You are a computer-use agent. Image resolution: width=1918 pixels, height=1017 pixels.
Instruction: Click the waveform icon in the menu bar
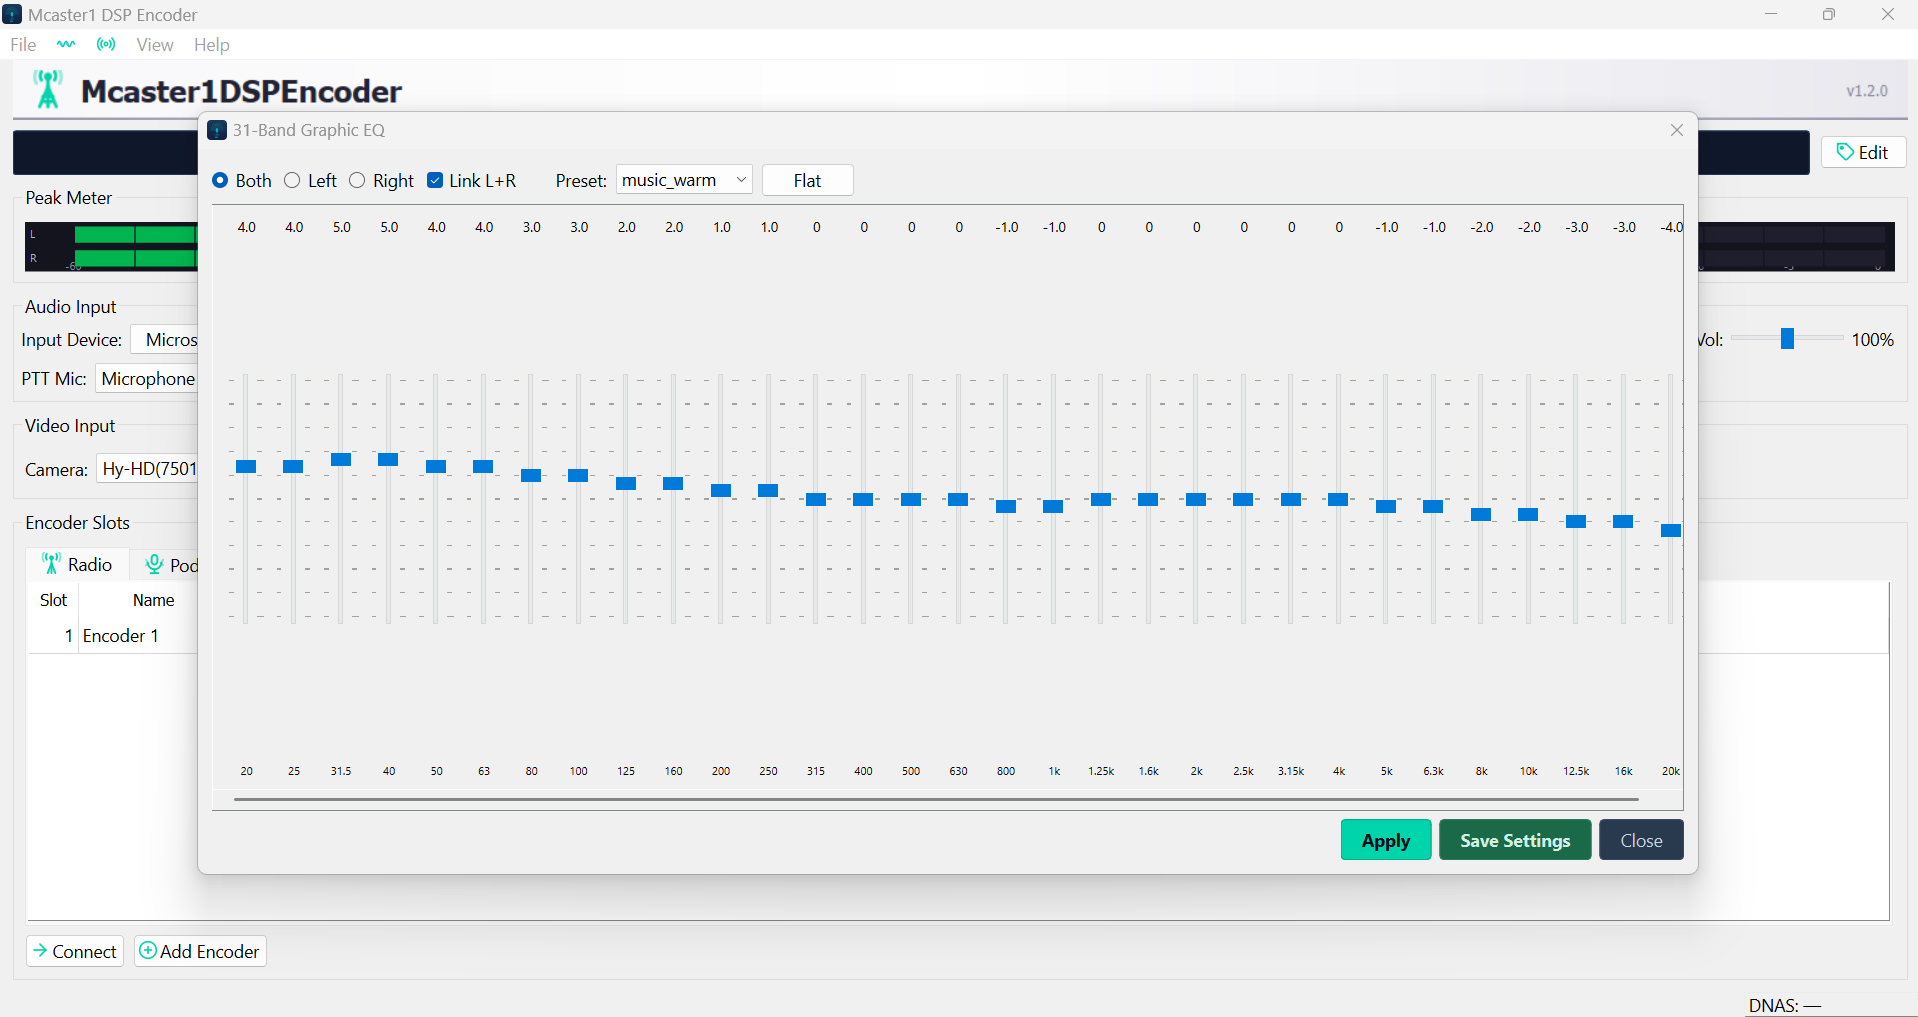pyautogui.click(x=65, y=44)
